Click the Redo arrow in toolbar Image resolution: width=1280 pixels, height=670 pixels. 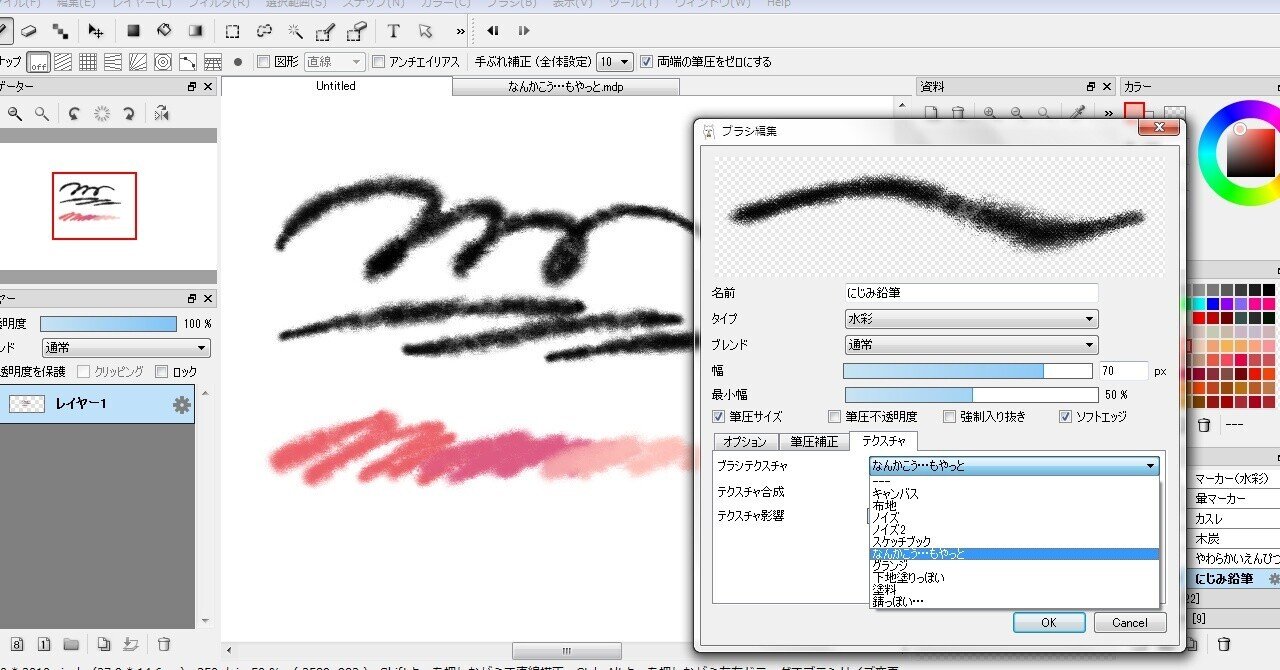[524, 31]
